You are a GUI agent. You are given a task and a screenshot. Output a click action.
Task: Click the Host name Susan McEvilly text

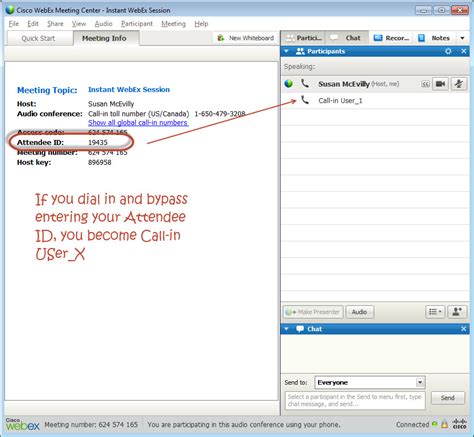111,104
